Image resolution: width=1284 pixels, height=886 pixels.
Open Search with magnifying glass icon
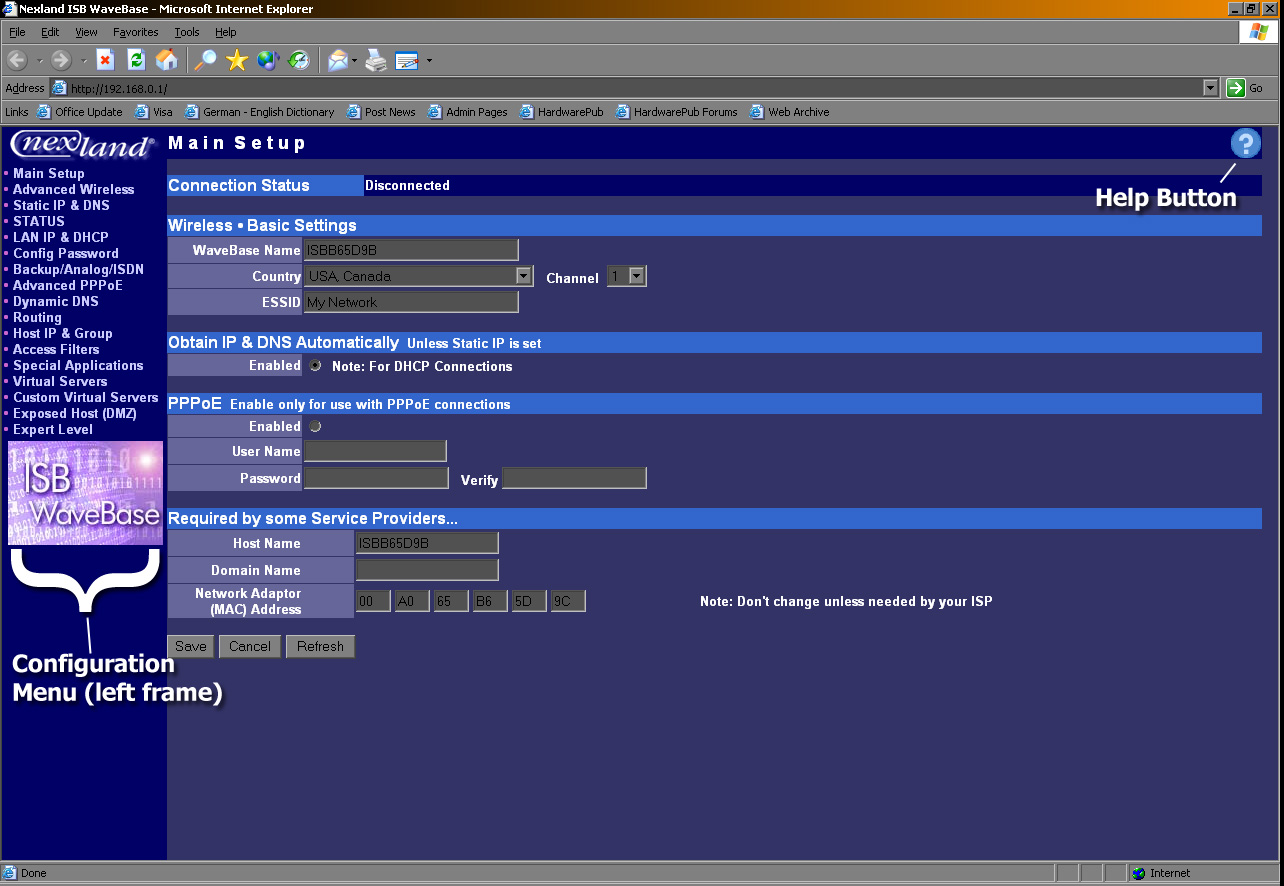pos(205,61)
